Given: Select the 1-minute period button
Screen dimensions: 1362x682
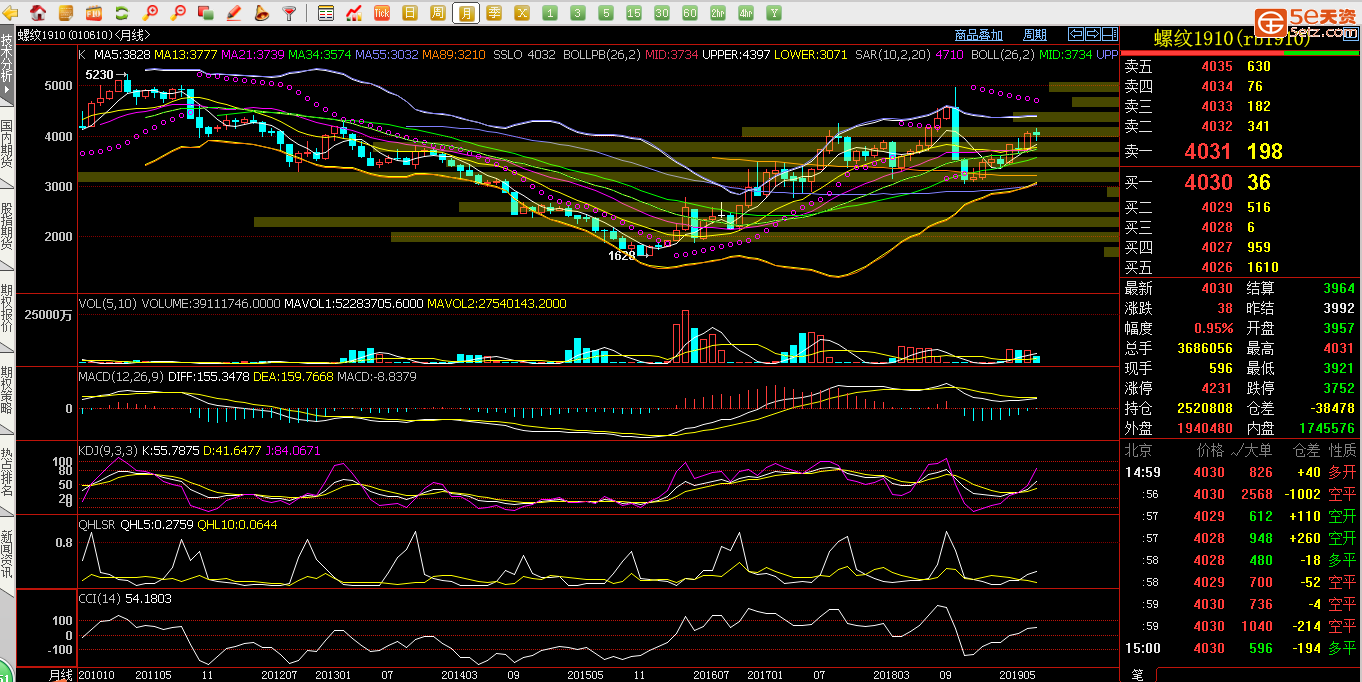Looking at the screenshot, I should click(x=550, y=13).
